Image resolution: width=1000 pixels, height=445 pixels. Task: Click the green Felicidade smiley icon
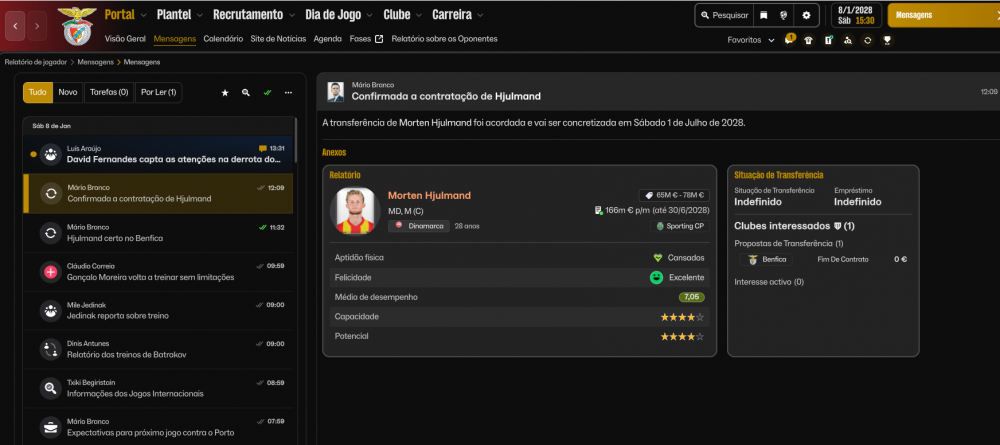click(x=656, y=277)
